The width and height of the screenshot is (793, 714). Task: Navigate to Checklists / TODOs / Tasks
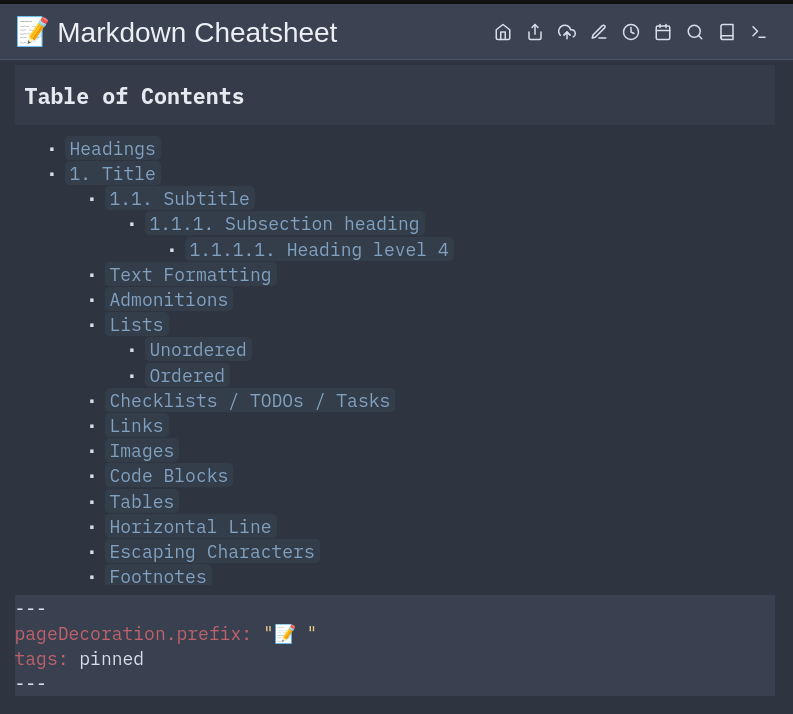click(x=250, y=401)
